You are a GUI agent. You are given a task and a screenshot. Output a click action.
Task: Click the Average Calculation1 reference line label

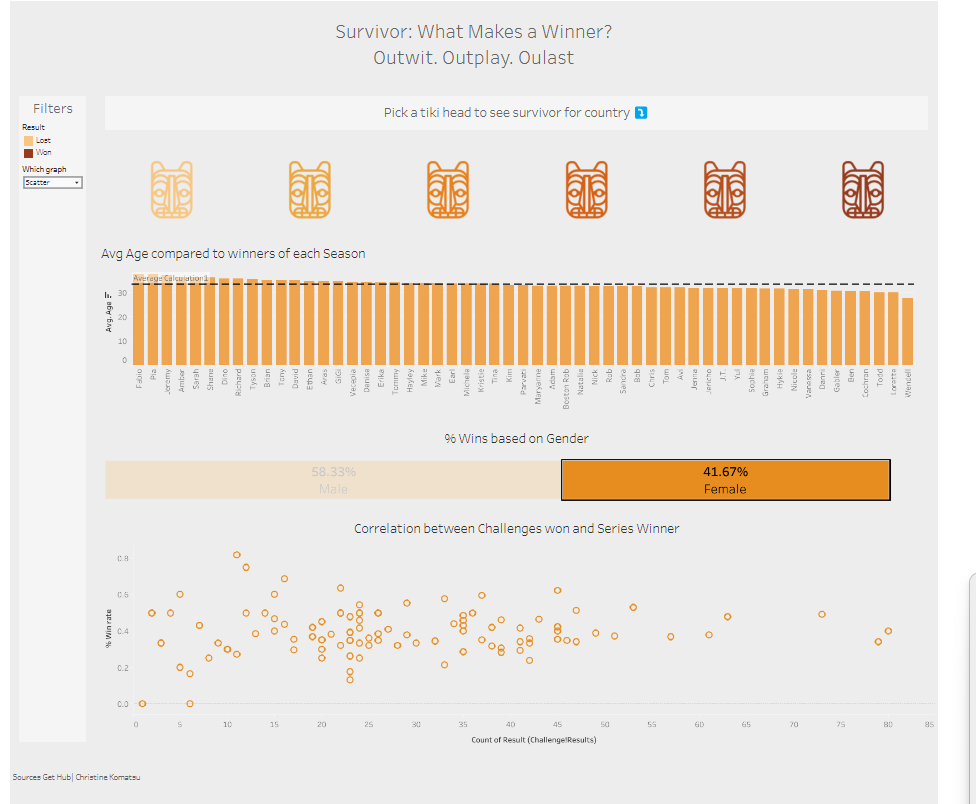point(170,278)
